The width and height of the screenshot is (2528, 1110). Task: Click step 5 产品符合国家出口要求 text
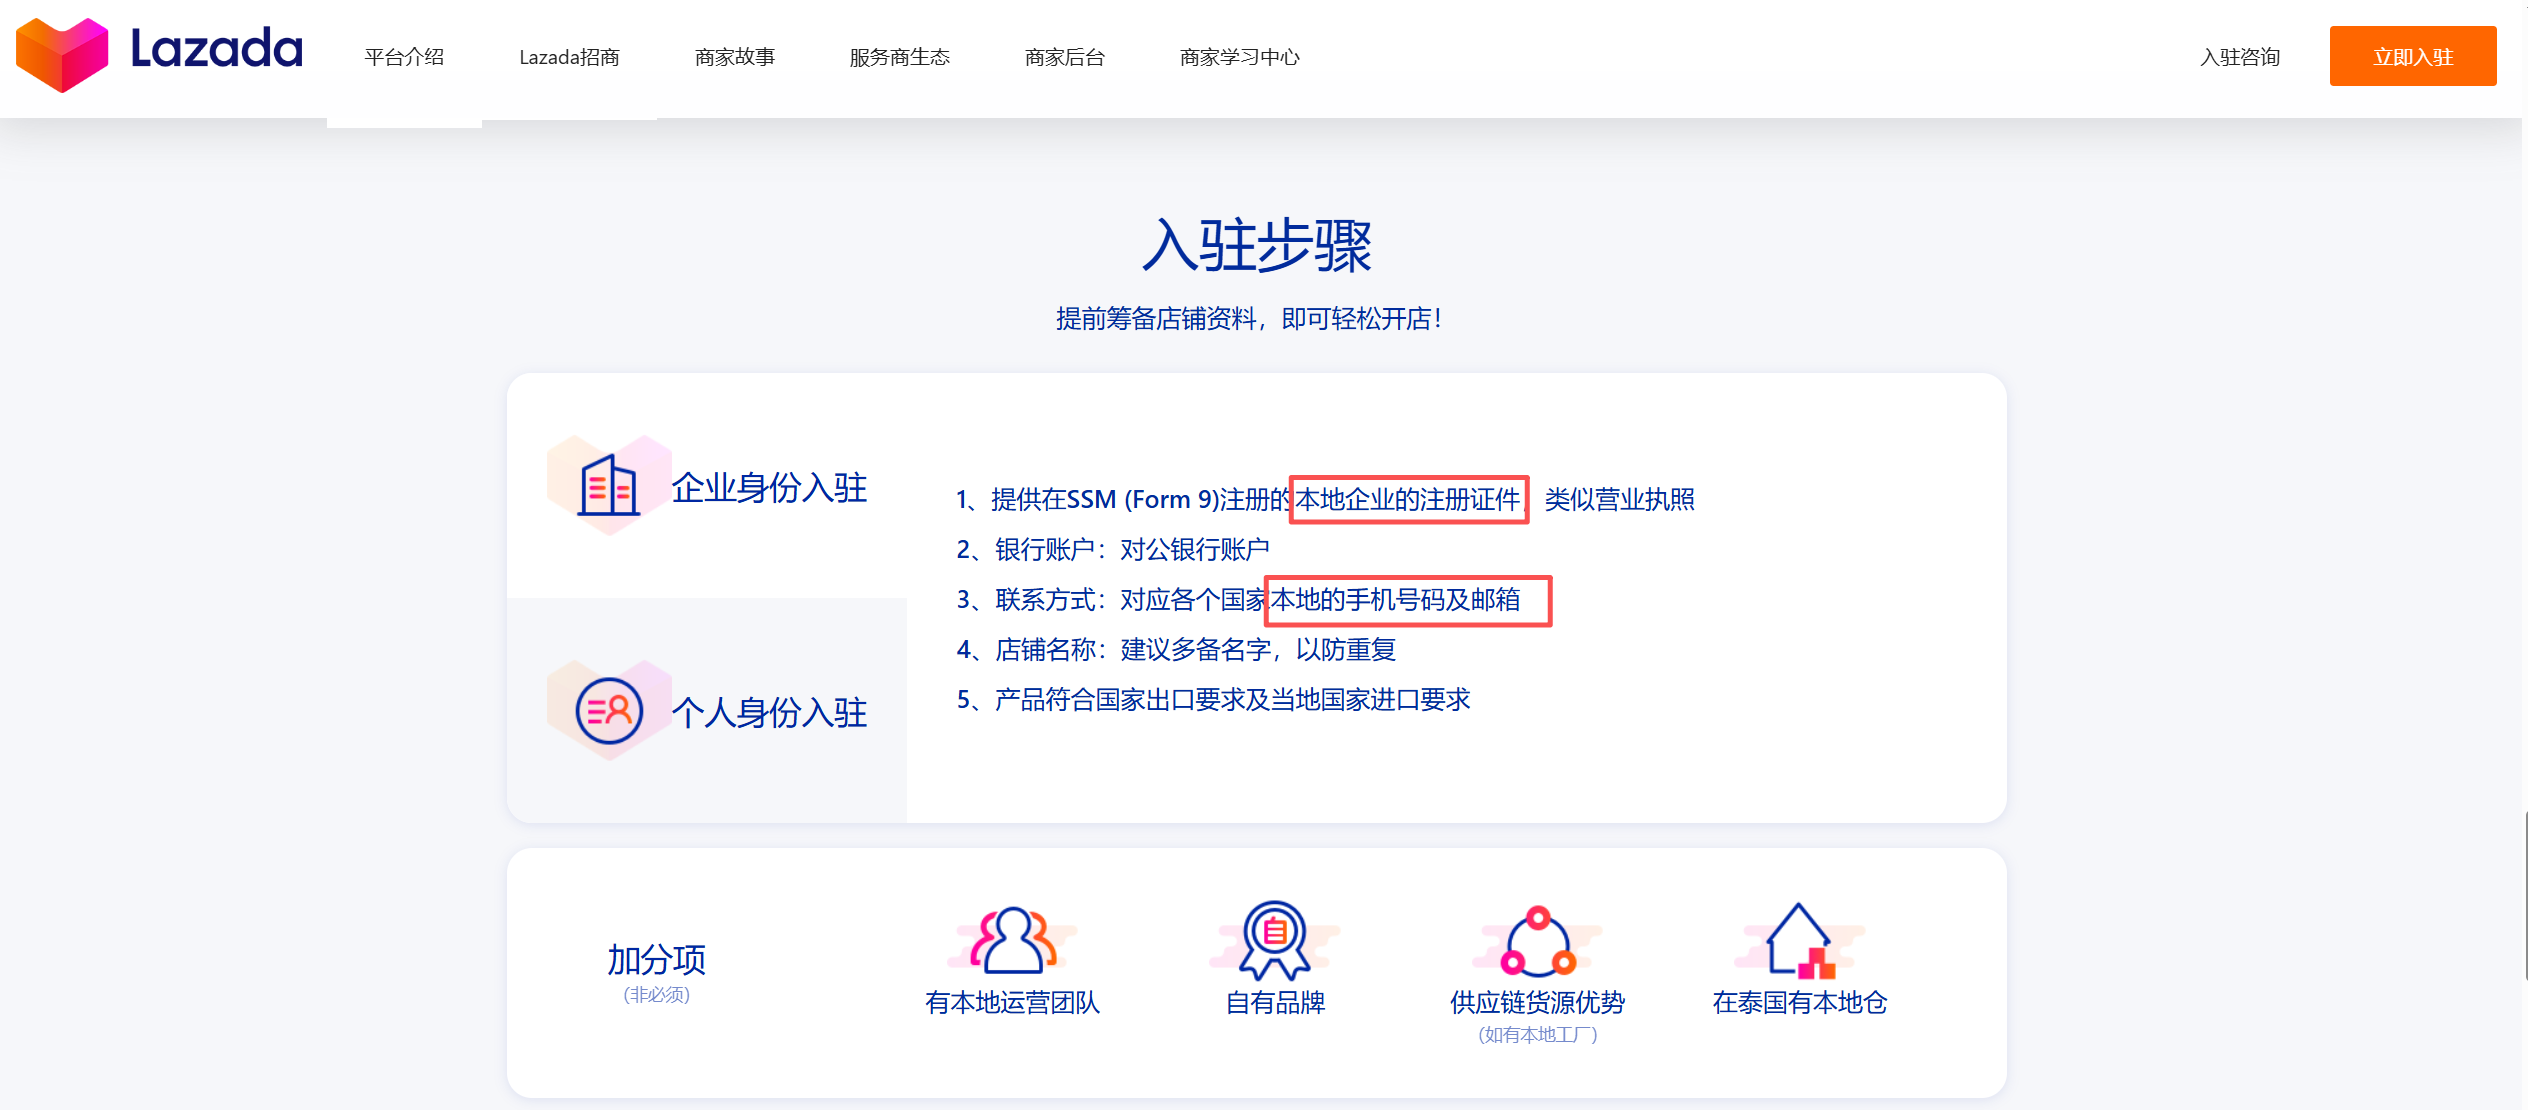click(1213, 699)
